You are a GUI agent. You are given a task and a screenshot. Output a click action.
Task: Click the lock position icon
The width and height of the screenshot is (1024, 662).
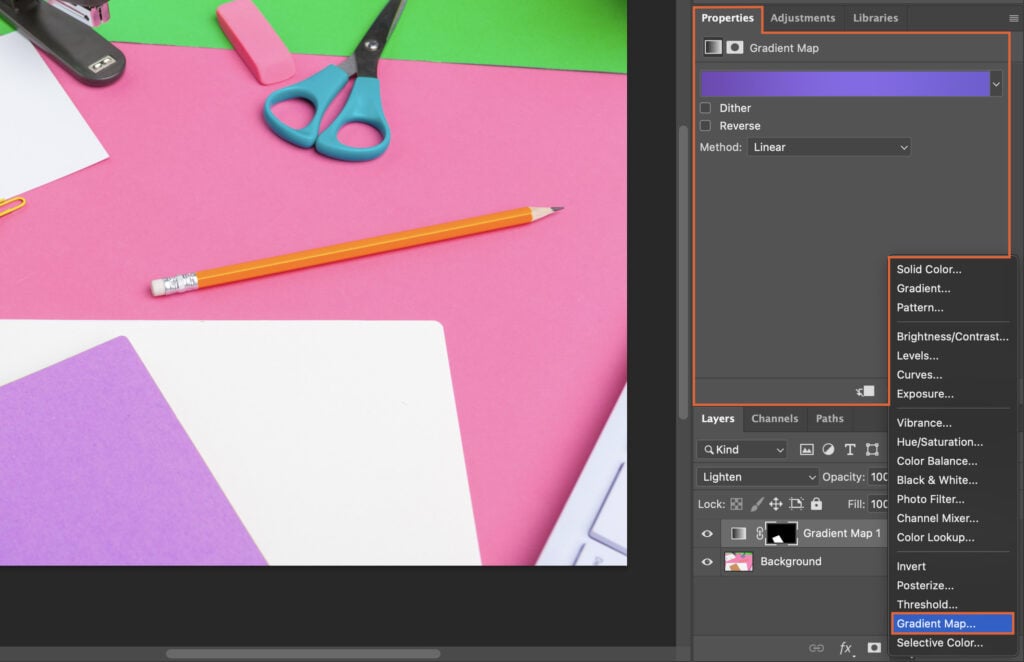coord(776,504)
